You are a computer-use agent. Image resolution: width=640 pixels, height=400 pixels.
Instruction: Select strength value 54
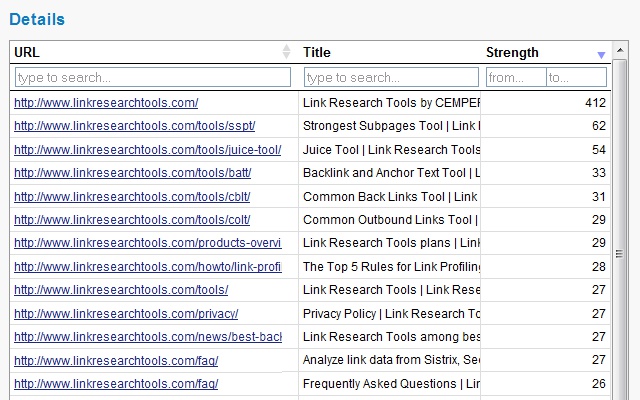[x=599, y=150]
